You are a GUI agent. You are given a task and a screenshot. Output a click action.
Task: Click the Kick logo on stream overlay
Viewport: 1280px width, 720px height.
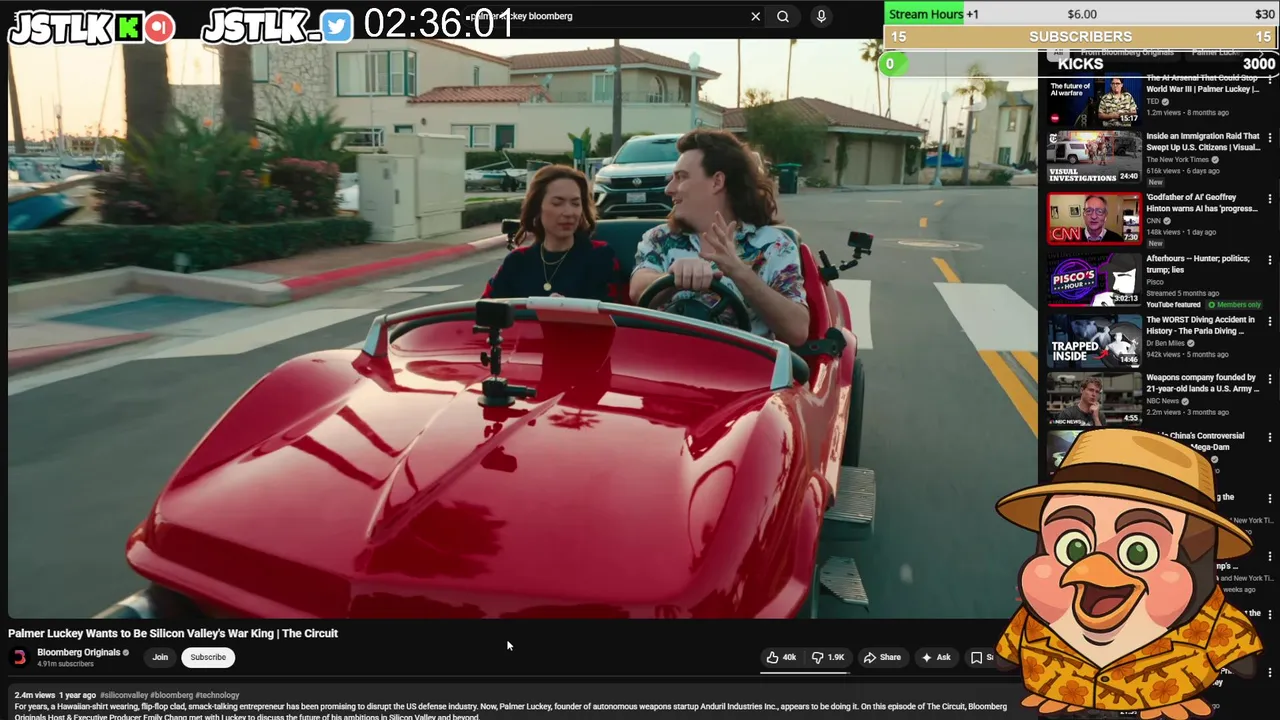point(129,27)
